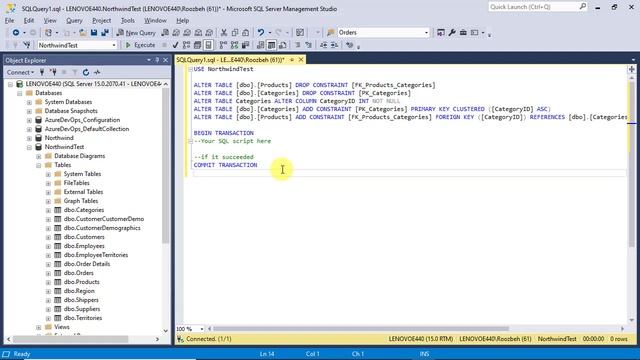Toggle Include Live Query Statistics
The width and height of the screenshot is (640, 360).
[x=234, y=45]
